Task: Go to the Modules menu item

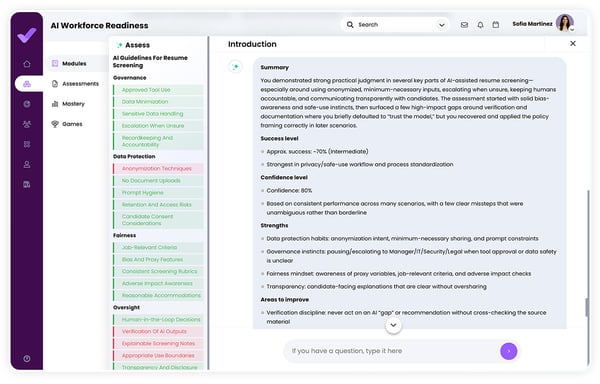Action: point(78,63)
